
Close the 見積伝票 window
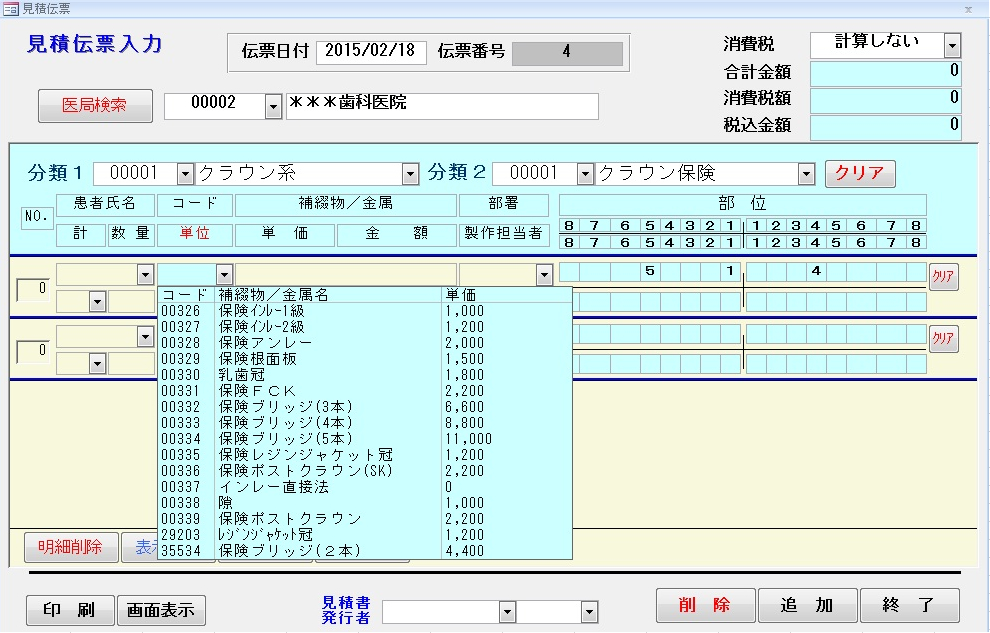pyautogui.click(x=967, y=8)
